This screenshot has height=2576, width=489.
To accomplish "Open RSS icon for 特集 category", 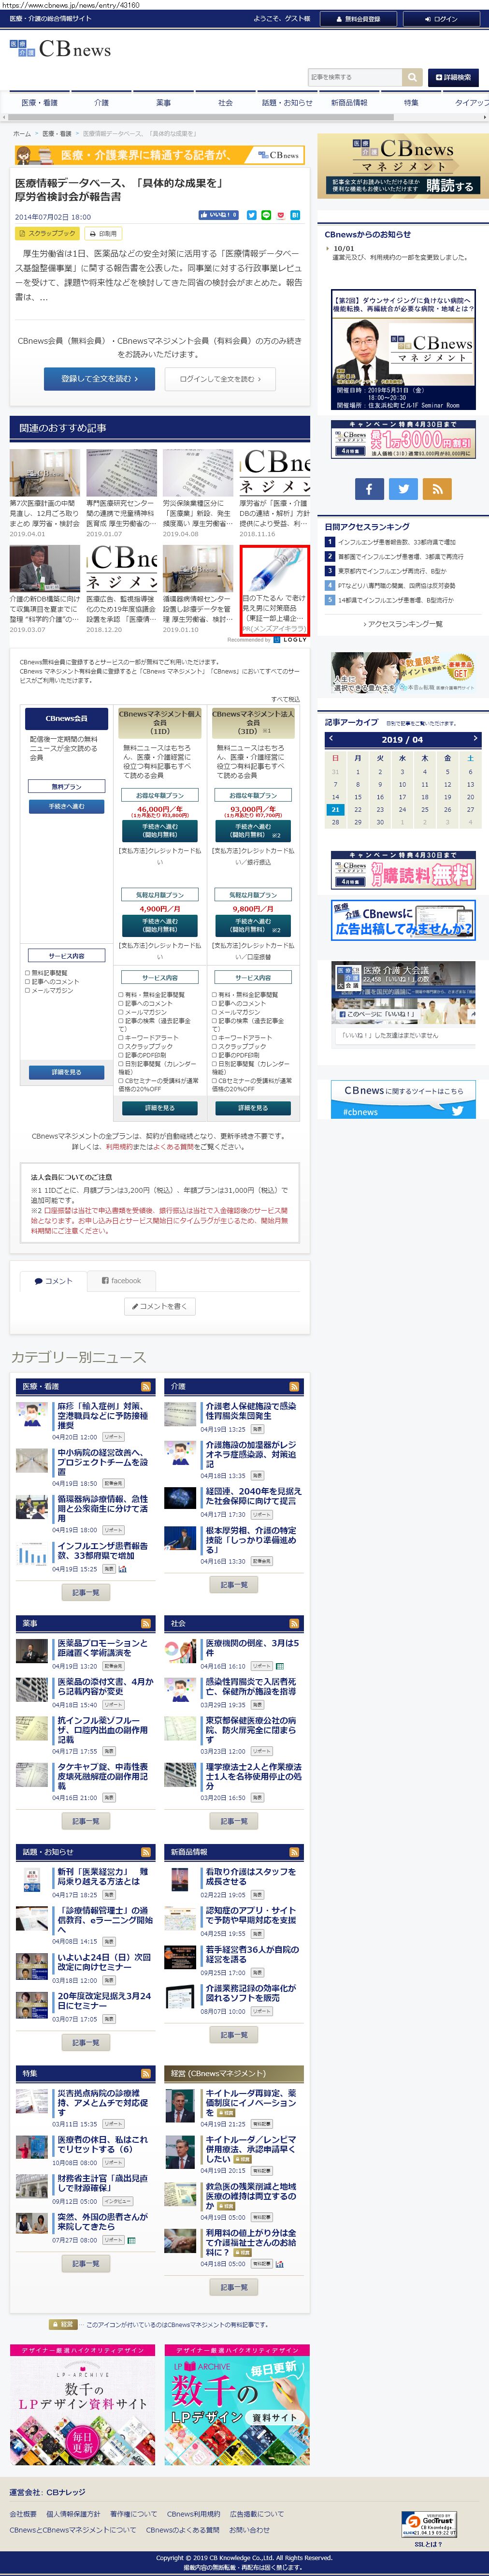I will (x=146, y=2073).
